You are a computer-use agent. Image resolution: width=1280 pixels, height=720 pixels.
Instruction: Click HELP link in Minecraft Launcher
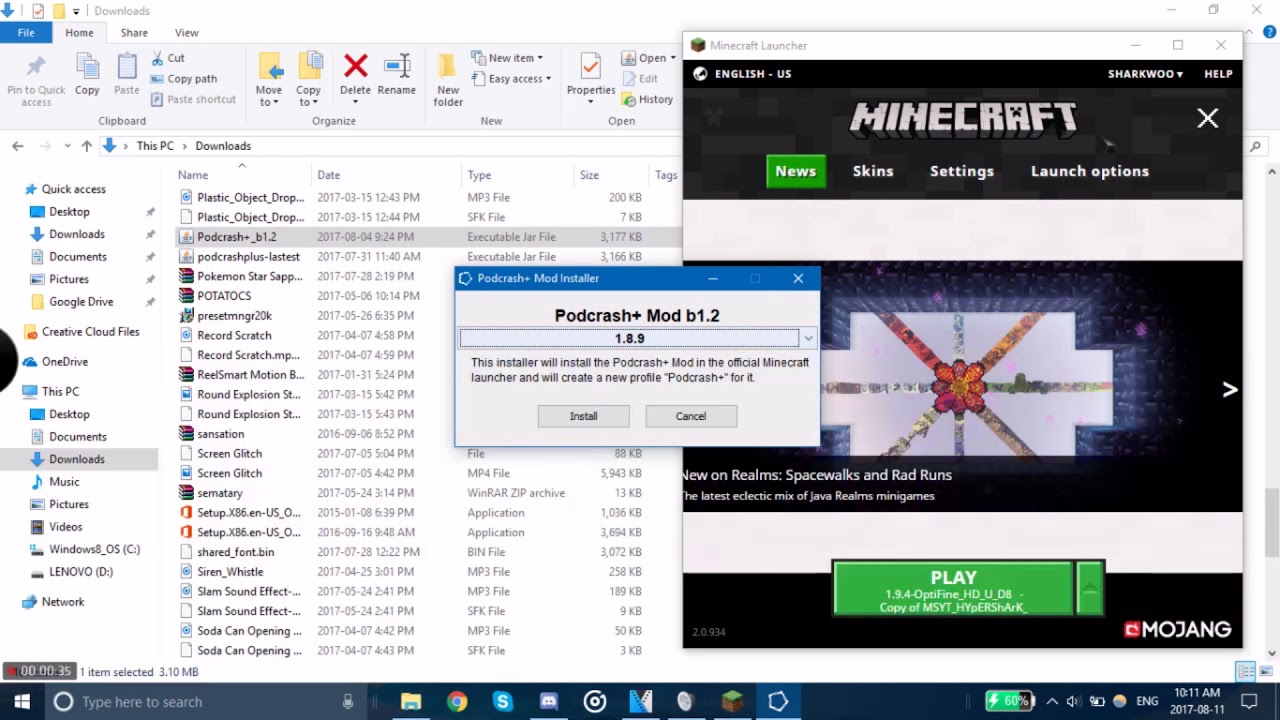click(1218, 74)
